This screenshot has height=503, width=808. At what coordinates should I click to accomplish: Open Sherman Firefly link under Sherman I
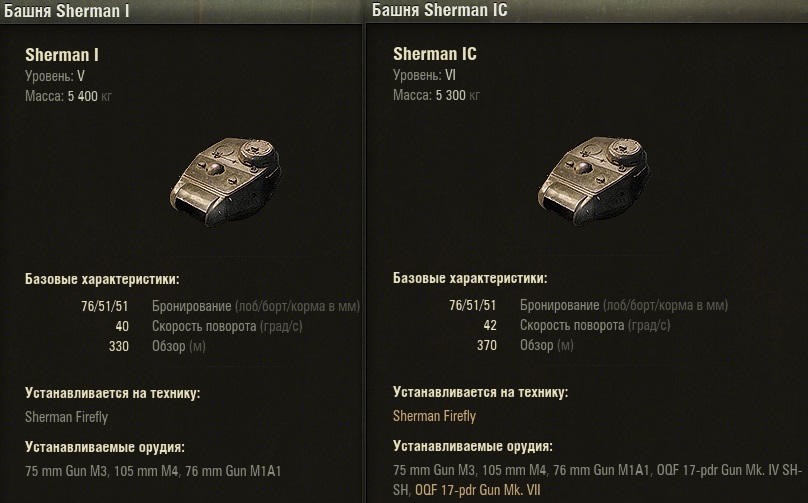(66, 416)
